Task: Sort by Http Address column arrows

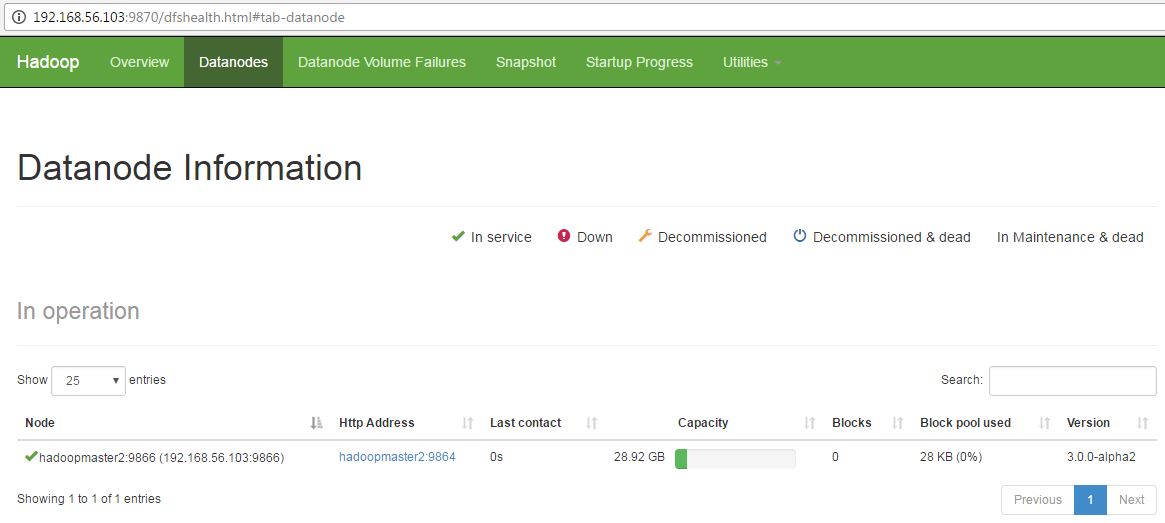Action: point(467,423)
